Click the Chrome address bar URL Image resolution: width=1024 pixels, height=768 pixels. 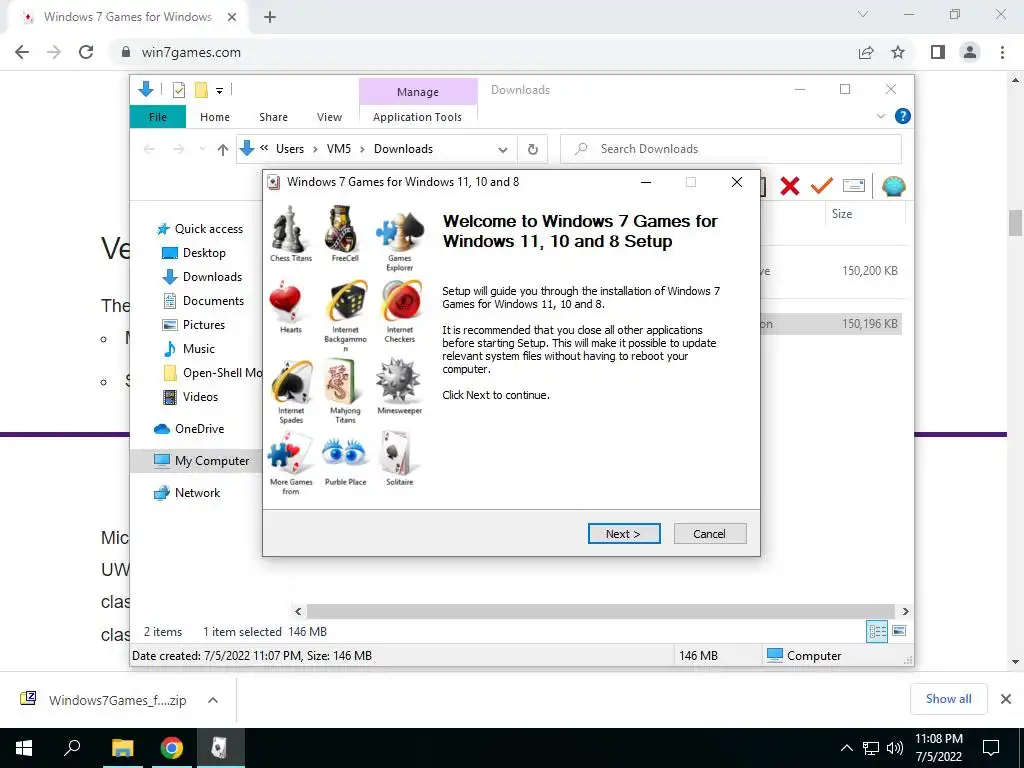(191, 52)
